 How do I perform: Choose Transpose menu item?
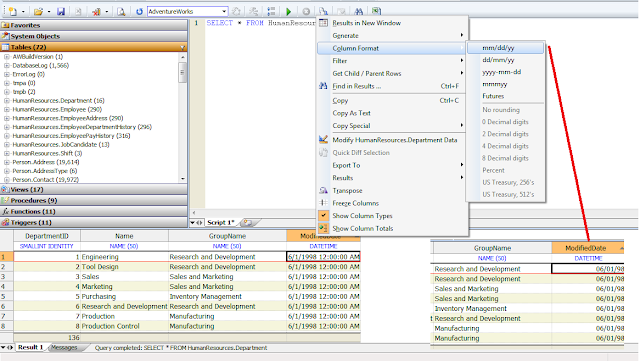pos(392,191)
